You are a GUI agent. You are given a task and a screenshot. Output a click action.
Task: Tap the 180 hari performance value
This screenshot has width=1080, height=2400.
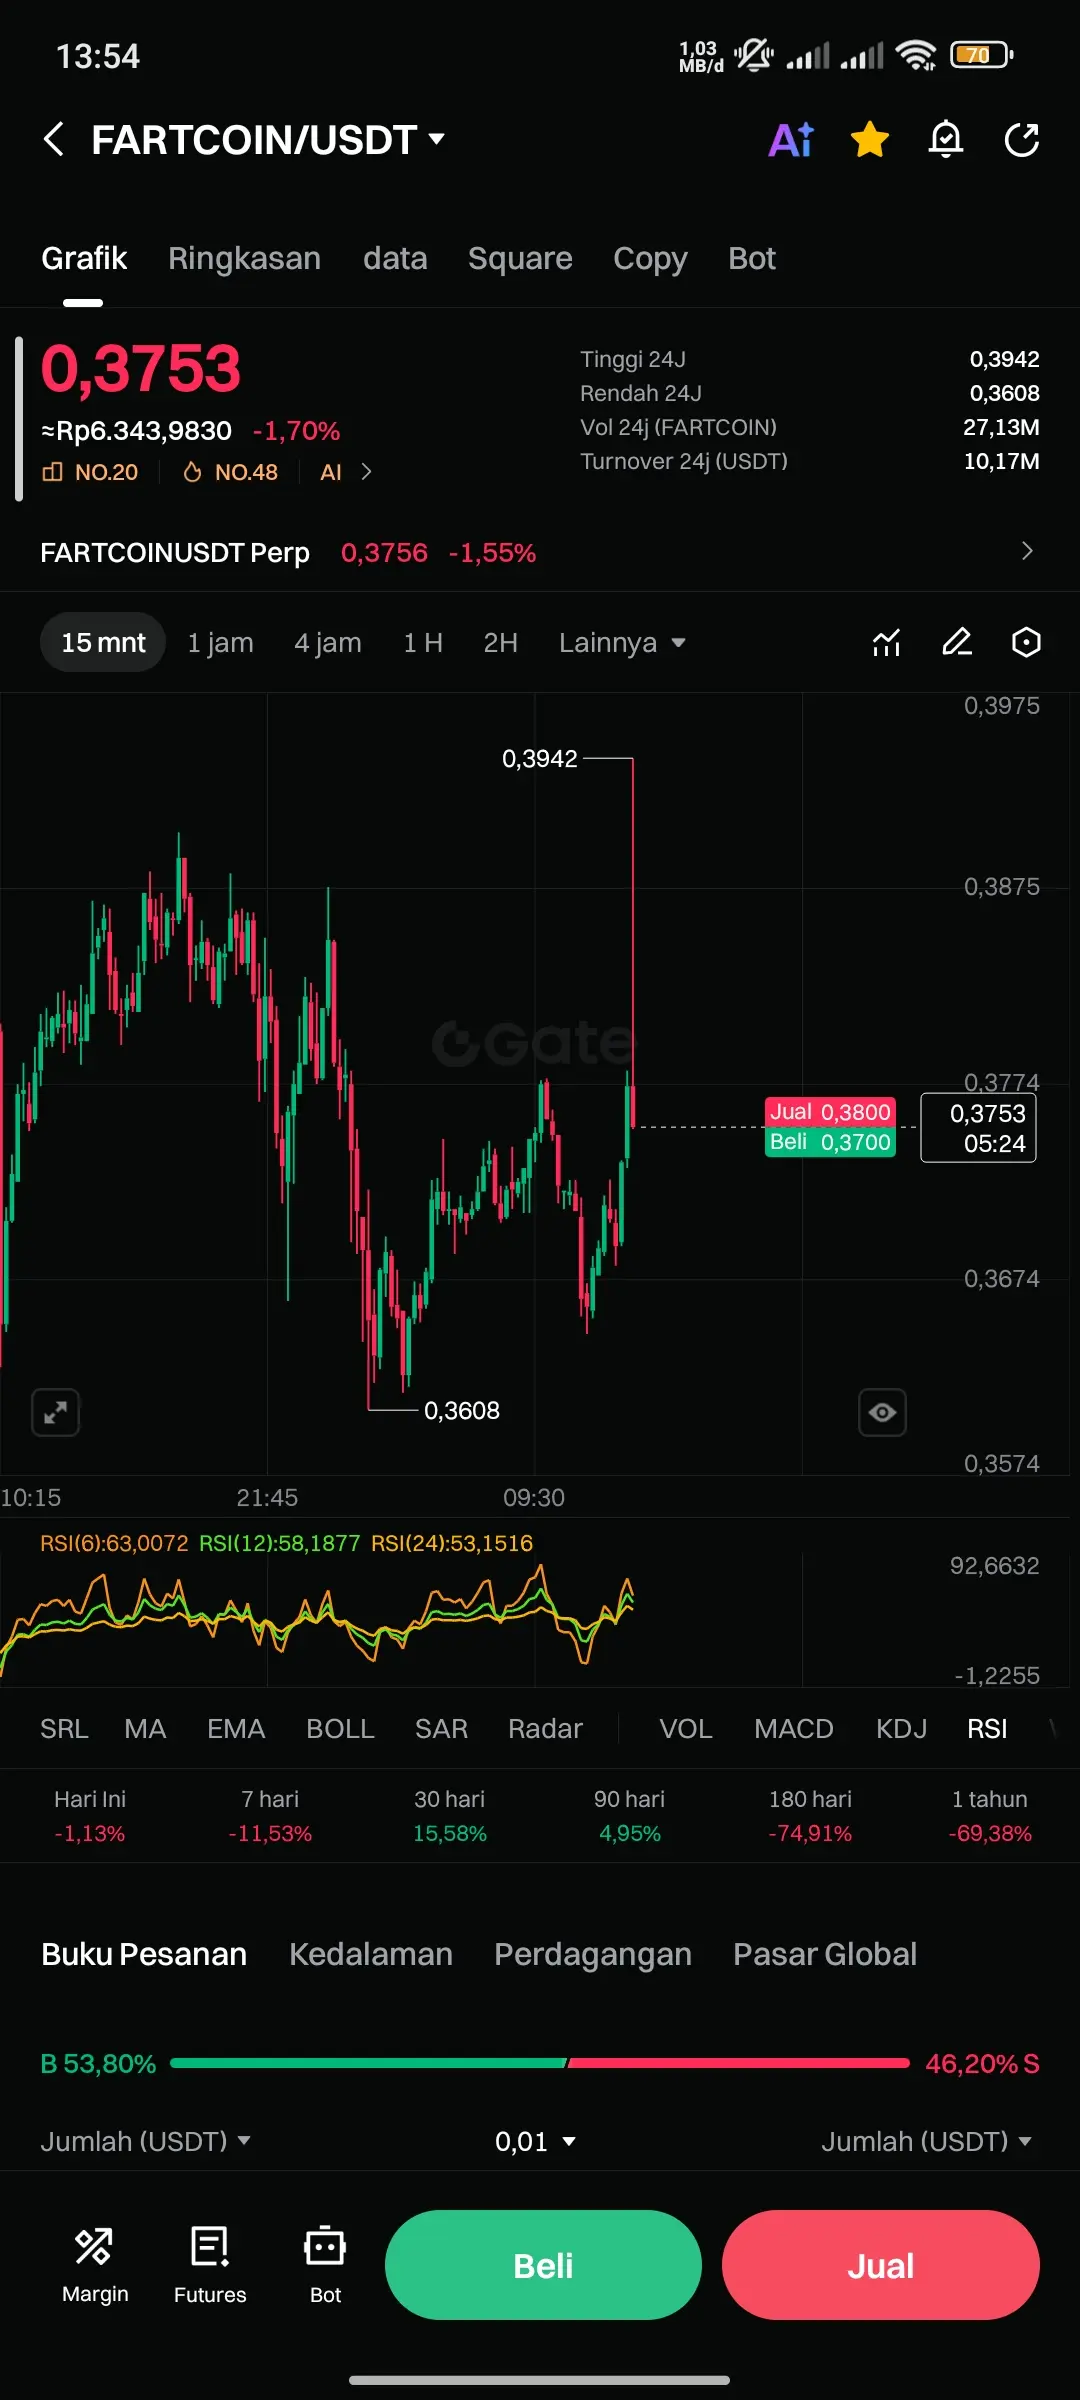click(810, 1833)
